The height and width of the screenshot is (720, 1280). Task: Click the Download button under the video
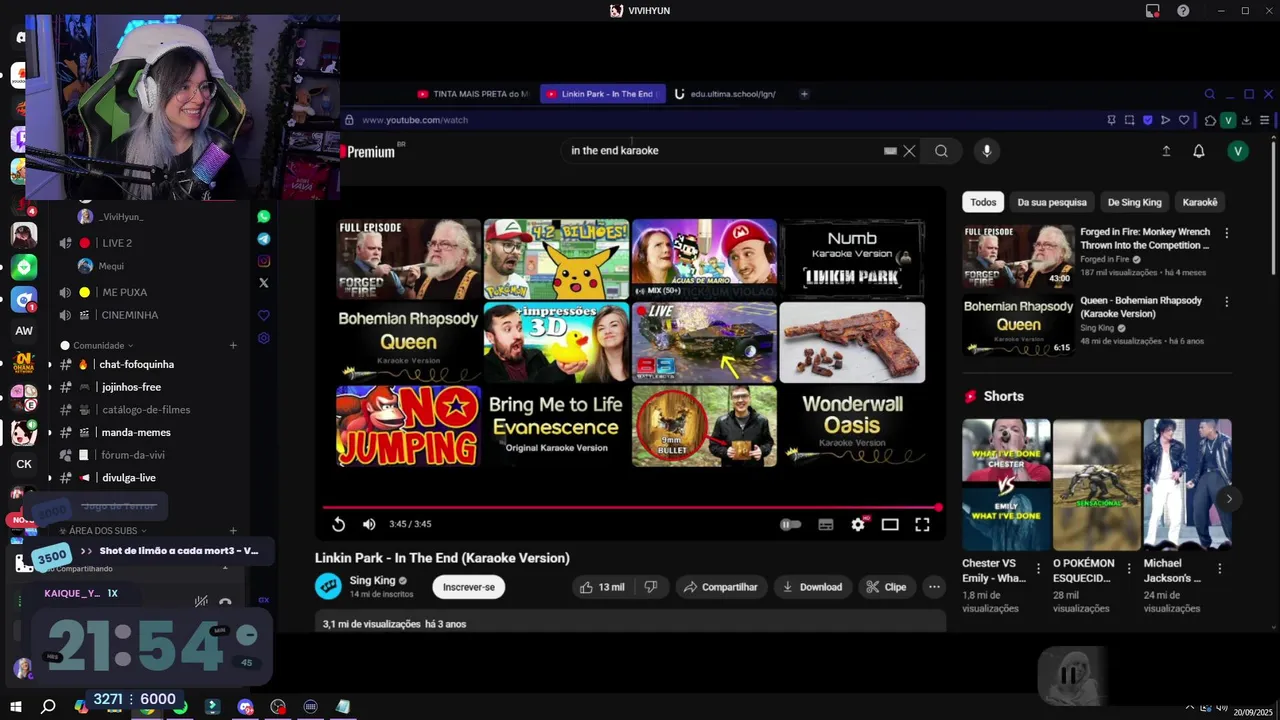click(811, 587)
